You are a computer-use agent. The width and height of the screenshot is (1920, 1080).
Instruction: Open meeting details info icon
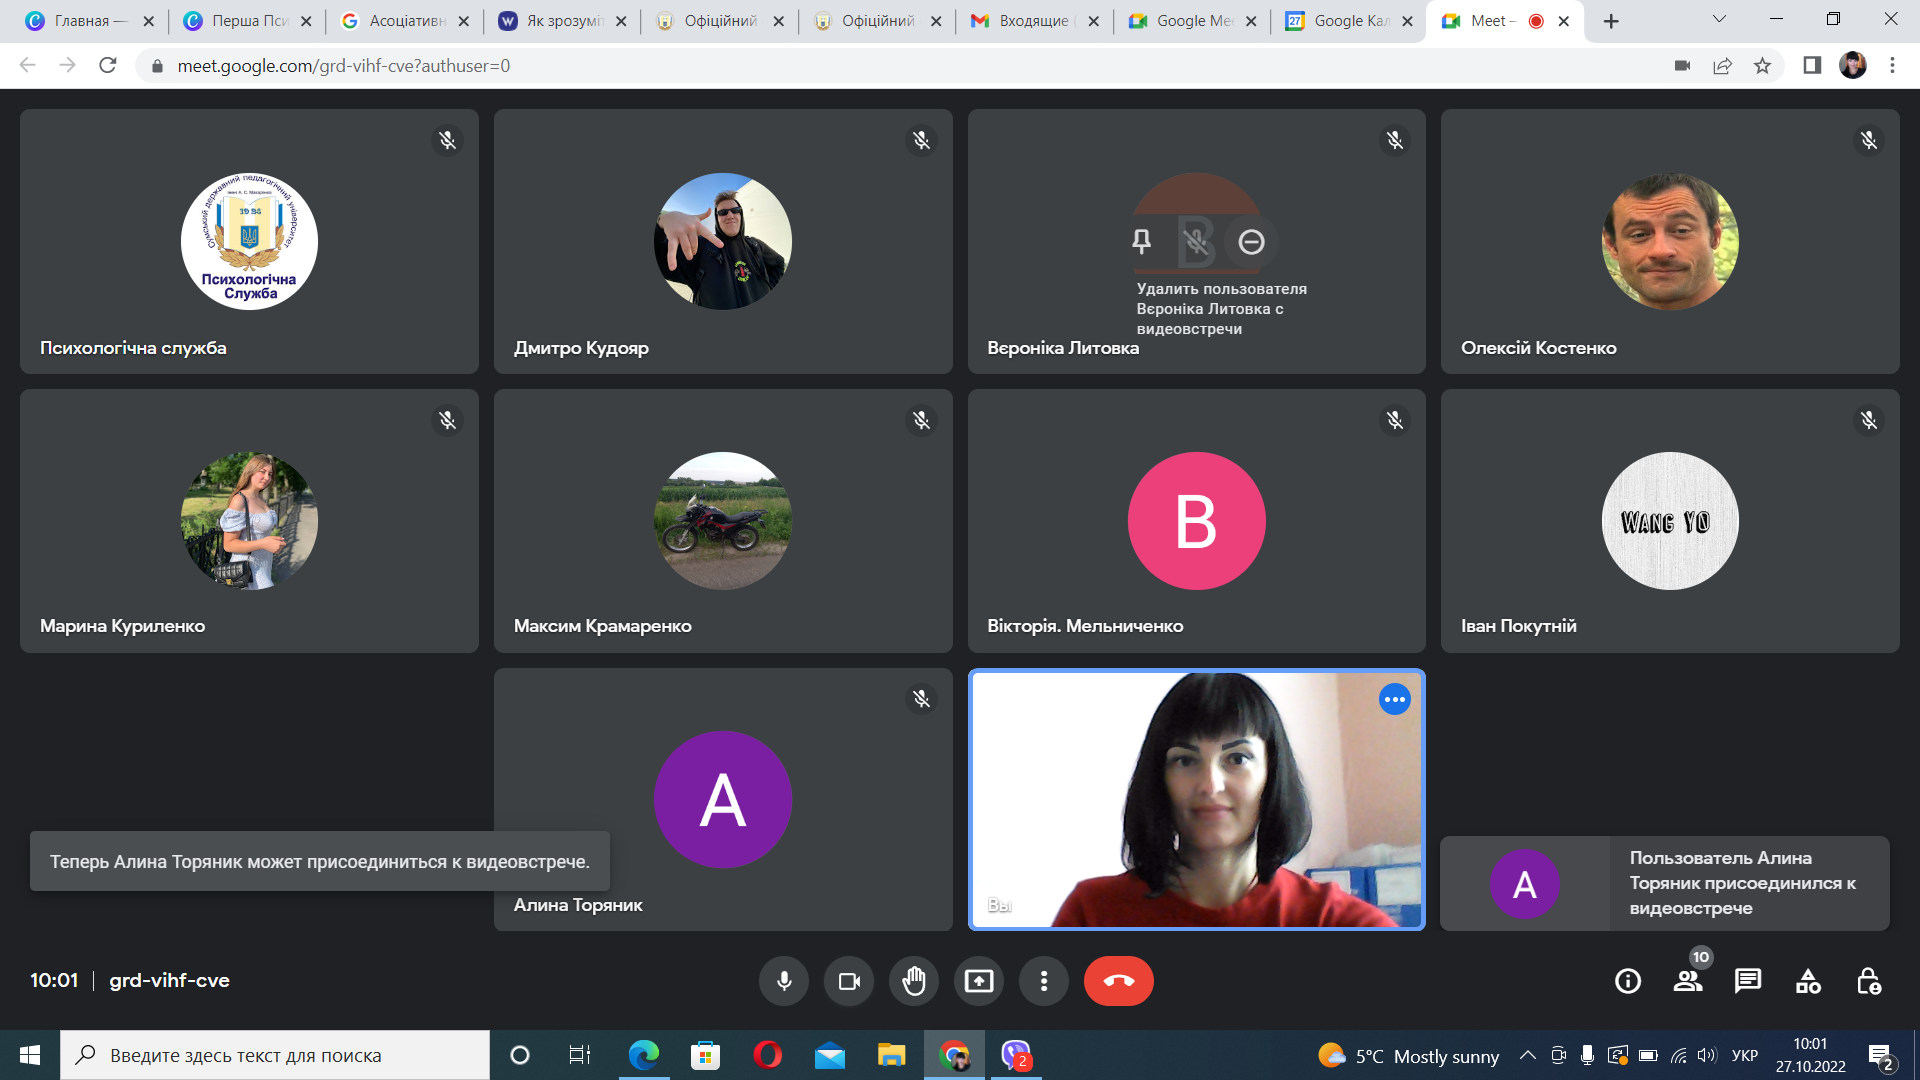pyautogui.click(x=1628, y=981)
